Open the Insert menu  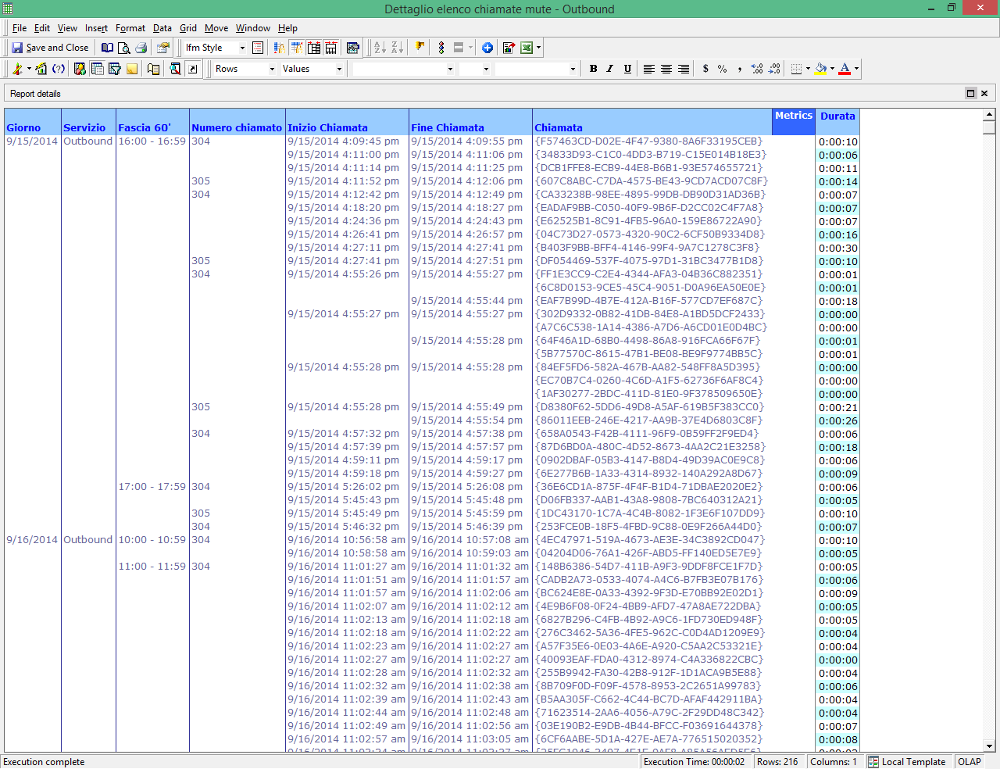pos(96,28)
